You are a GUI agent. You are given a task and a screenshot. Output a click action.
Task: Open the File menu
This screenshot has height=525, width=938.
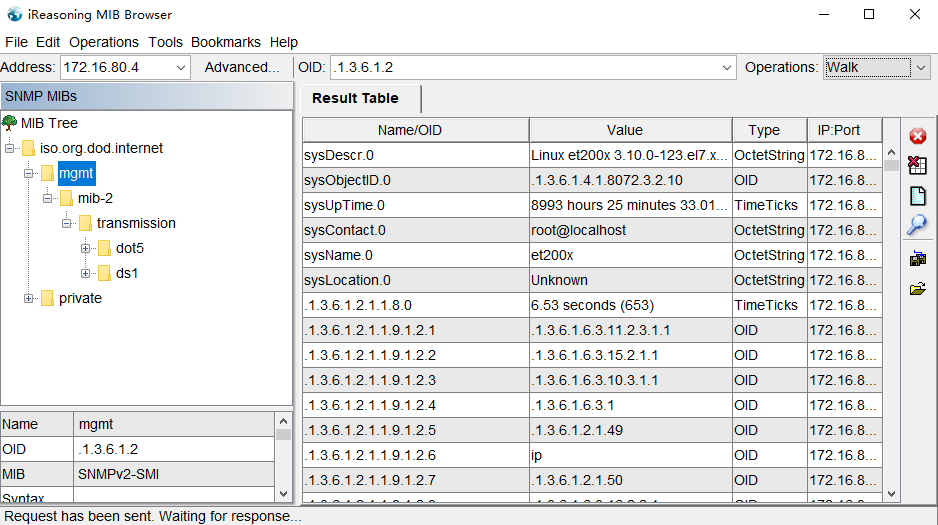pyautogui.click(x=16, y=42)
